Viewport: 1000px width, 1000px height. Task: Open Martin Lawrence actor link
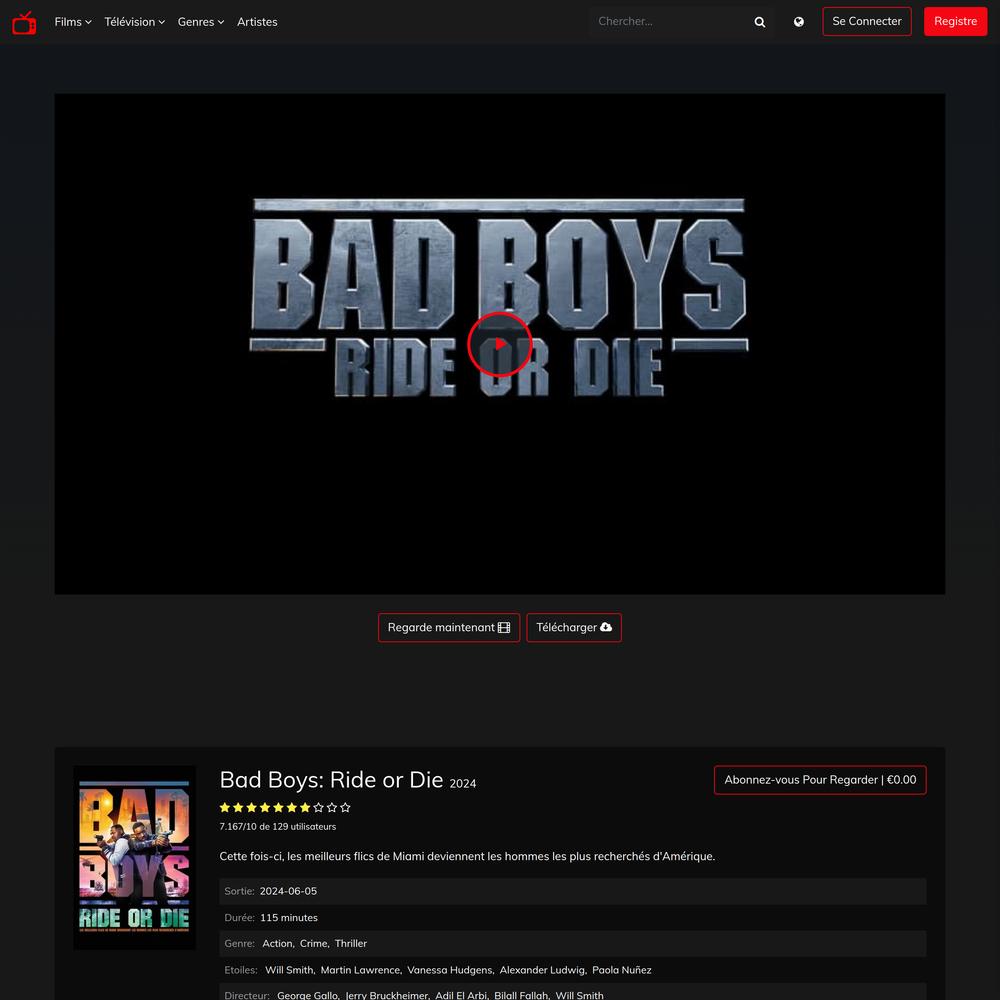click(x=360, y=970)
